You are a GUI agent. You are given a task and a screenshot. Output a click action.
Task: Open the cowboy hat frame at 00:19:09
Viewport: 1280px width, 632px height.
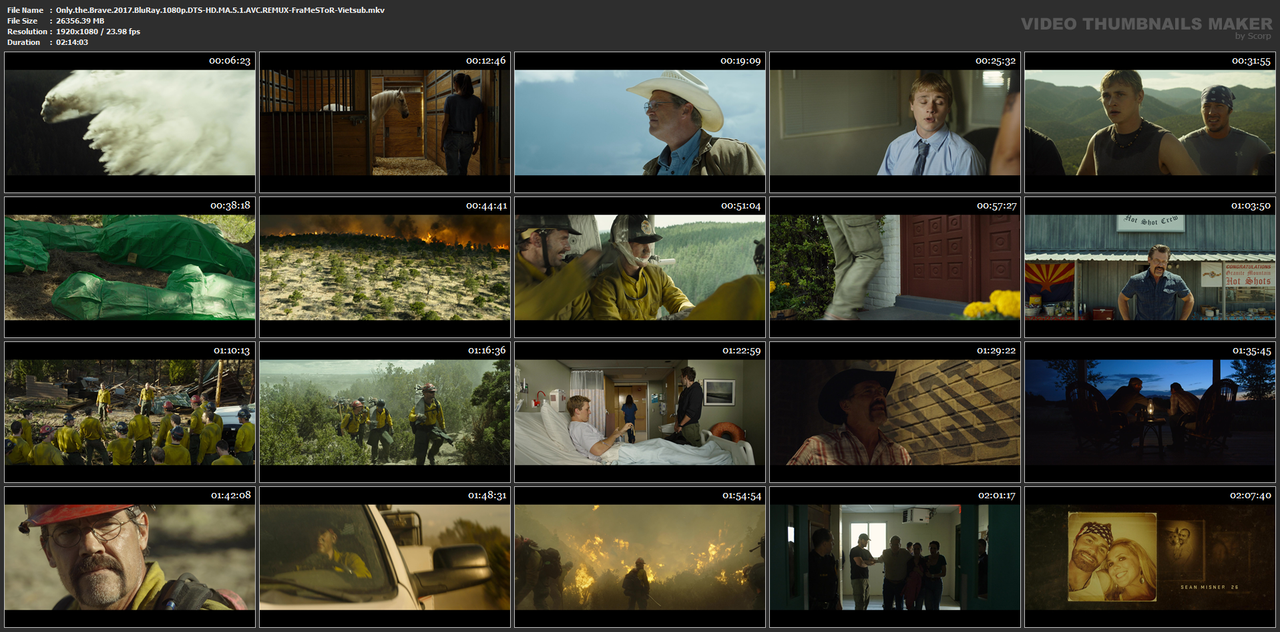pos(640,122)
